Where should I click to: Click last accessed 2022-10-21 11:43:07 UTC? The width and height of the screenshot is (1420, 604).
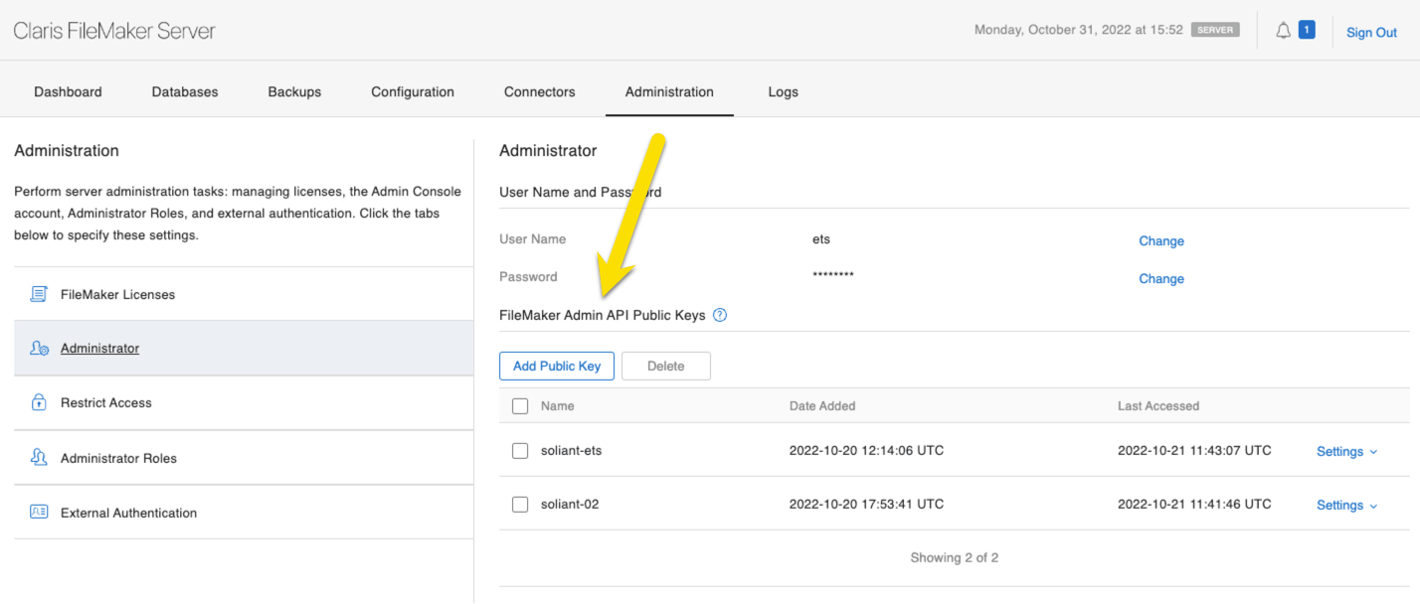click(1194, 451)
